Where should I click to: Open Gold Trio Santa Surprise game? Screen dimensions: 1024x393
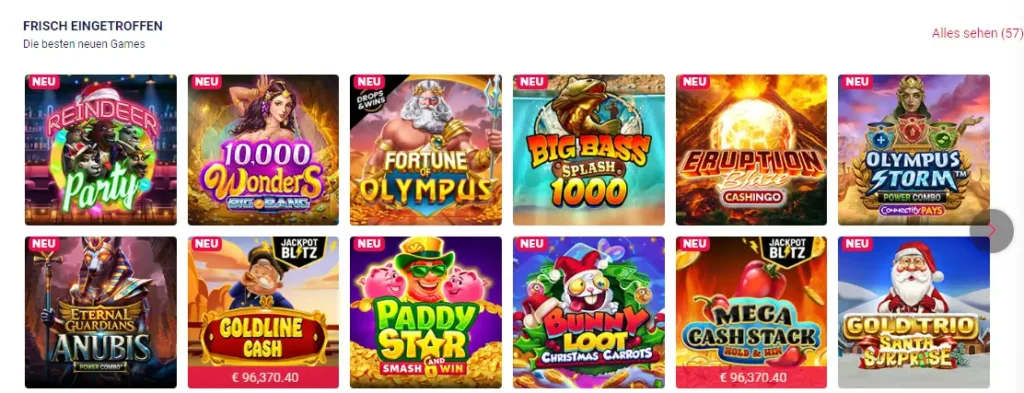click(914, 312)
